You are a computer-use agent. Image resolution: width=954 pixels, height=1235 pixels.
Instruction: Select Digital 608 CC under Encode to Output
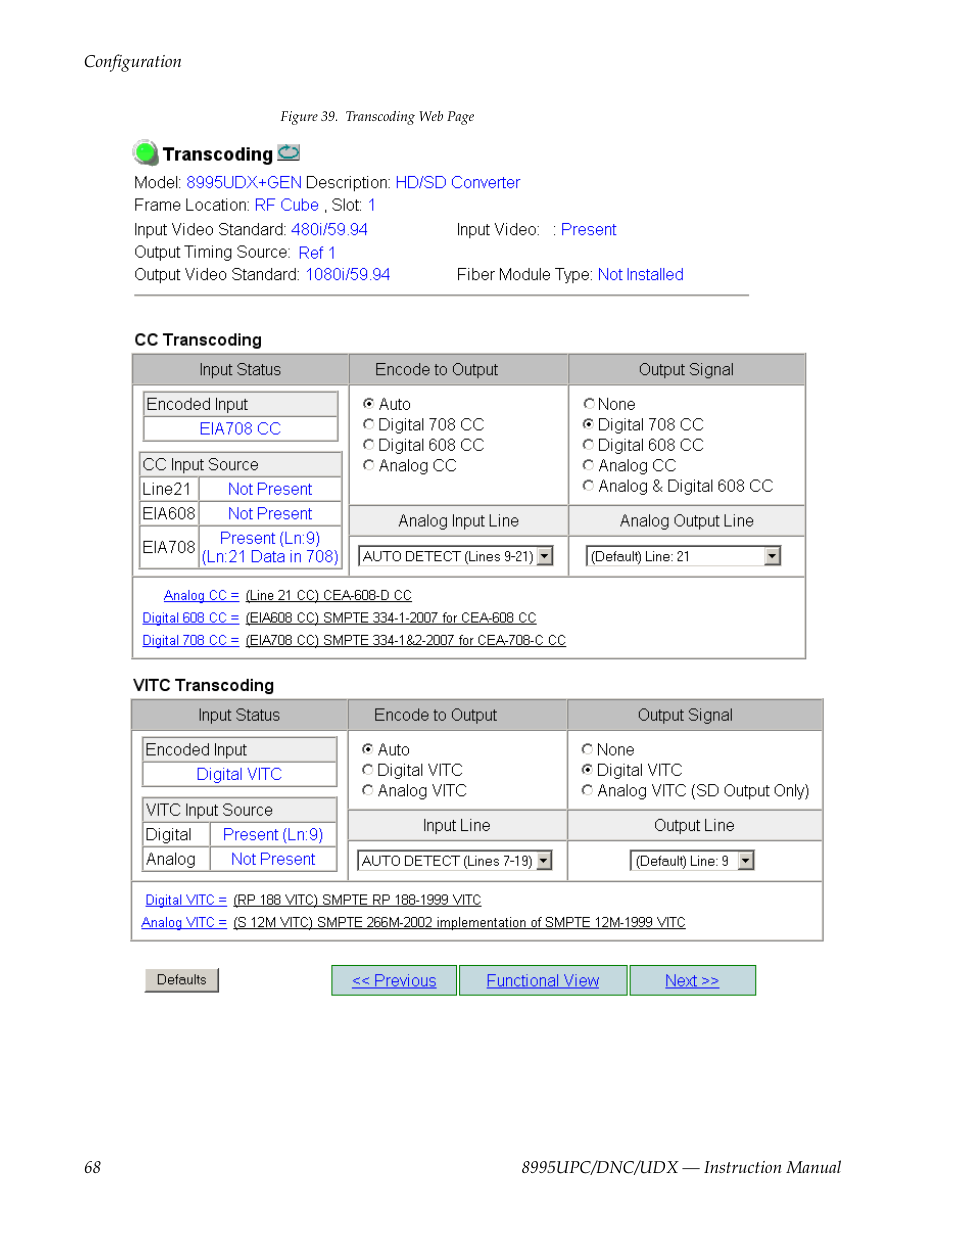pyautogui.click(x=369, y=445)
